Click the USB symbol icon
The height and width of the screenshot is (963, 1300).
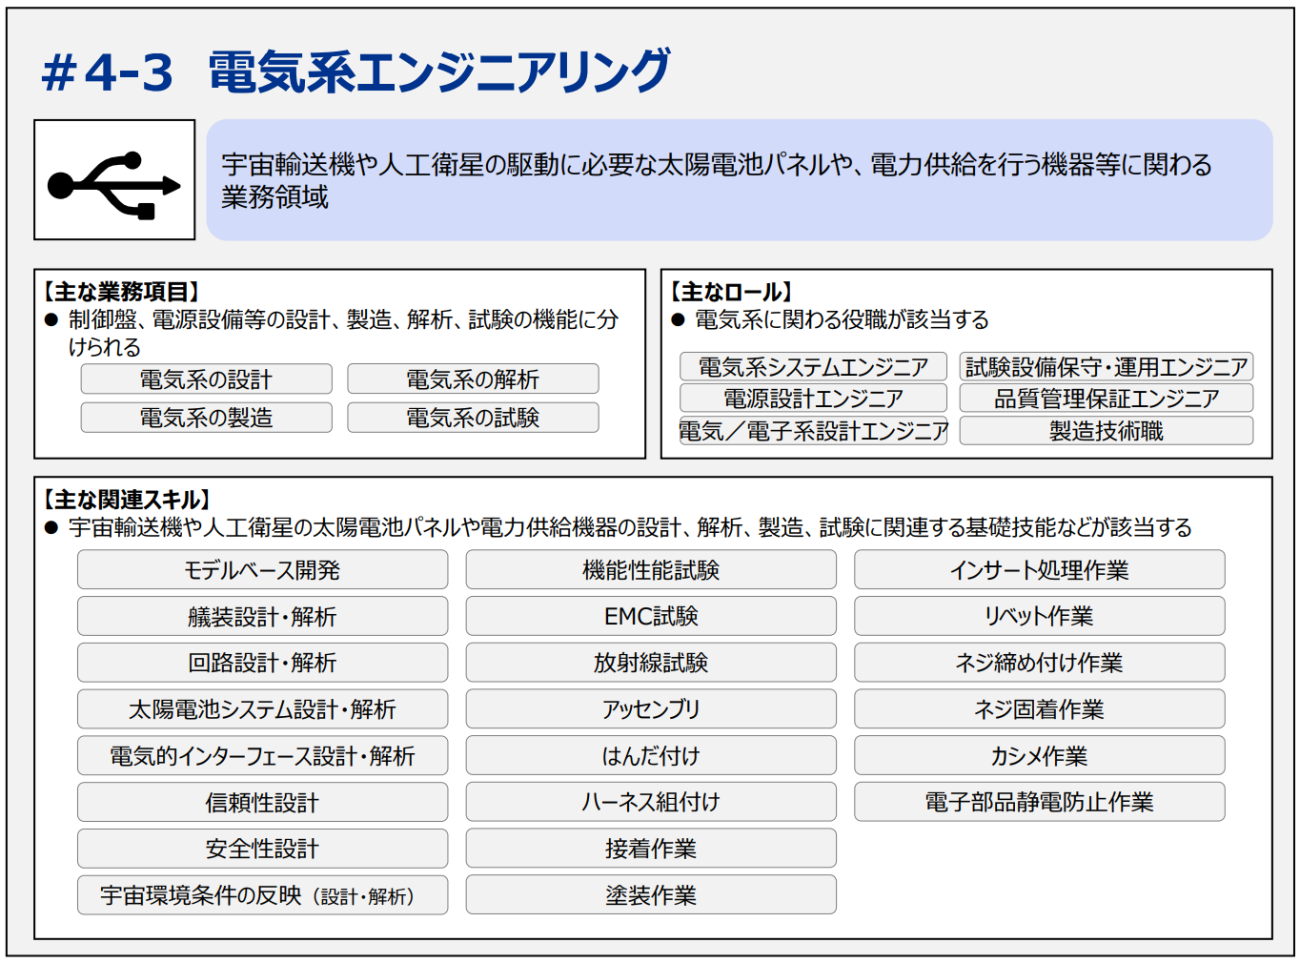click(x=114, y=181)
